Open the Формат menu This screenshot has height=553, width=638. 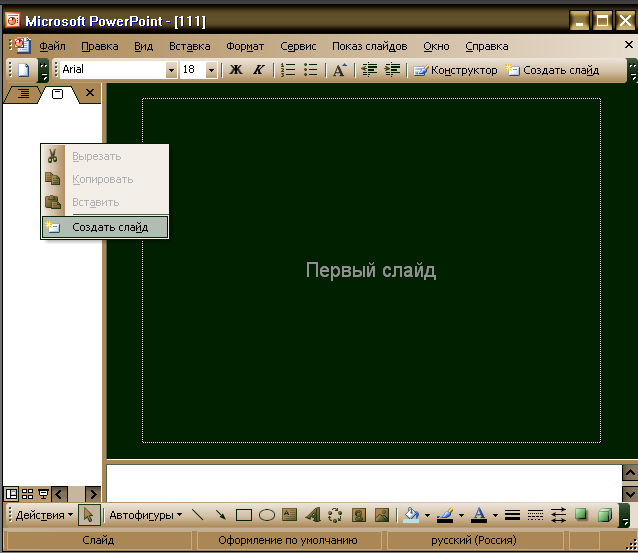coord(245,46)
